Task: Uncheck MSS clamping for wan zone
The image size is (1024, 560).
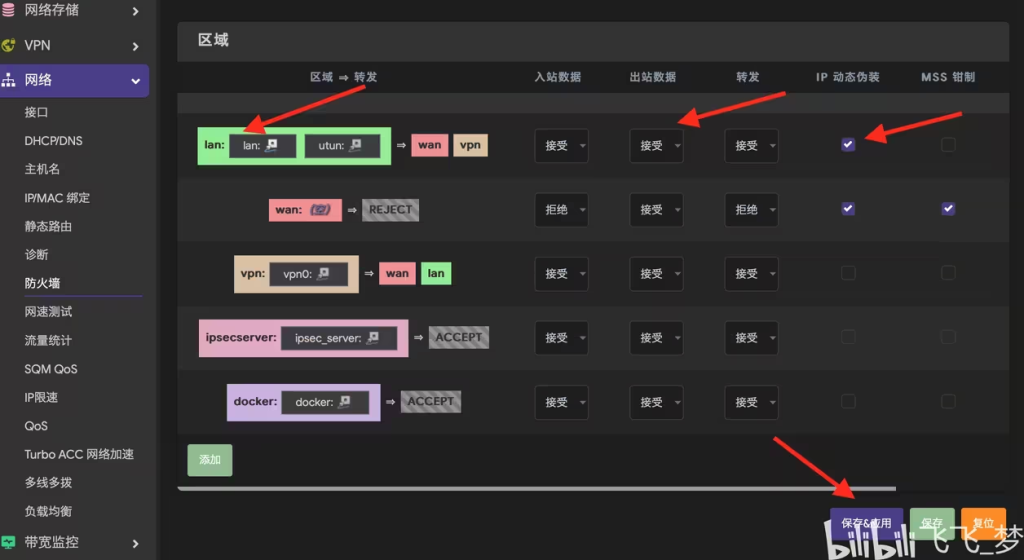Action: (x=948, y=209)
